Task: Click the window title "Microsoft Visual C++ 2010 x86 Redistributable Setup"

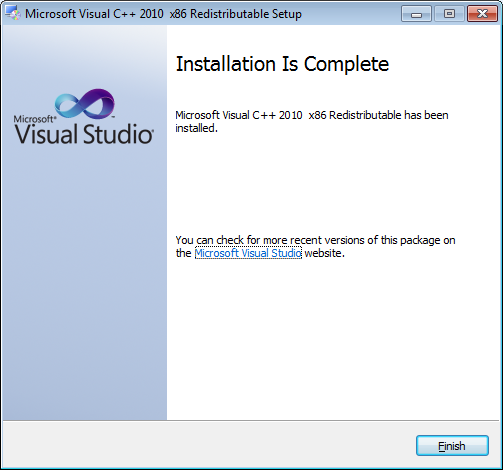Action: pyautogui.click(x=163, y=14)
